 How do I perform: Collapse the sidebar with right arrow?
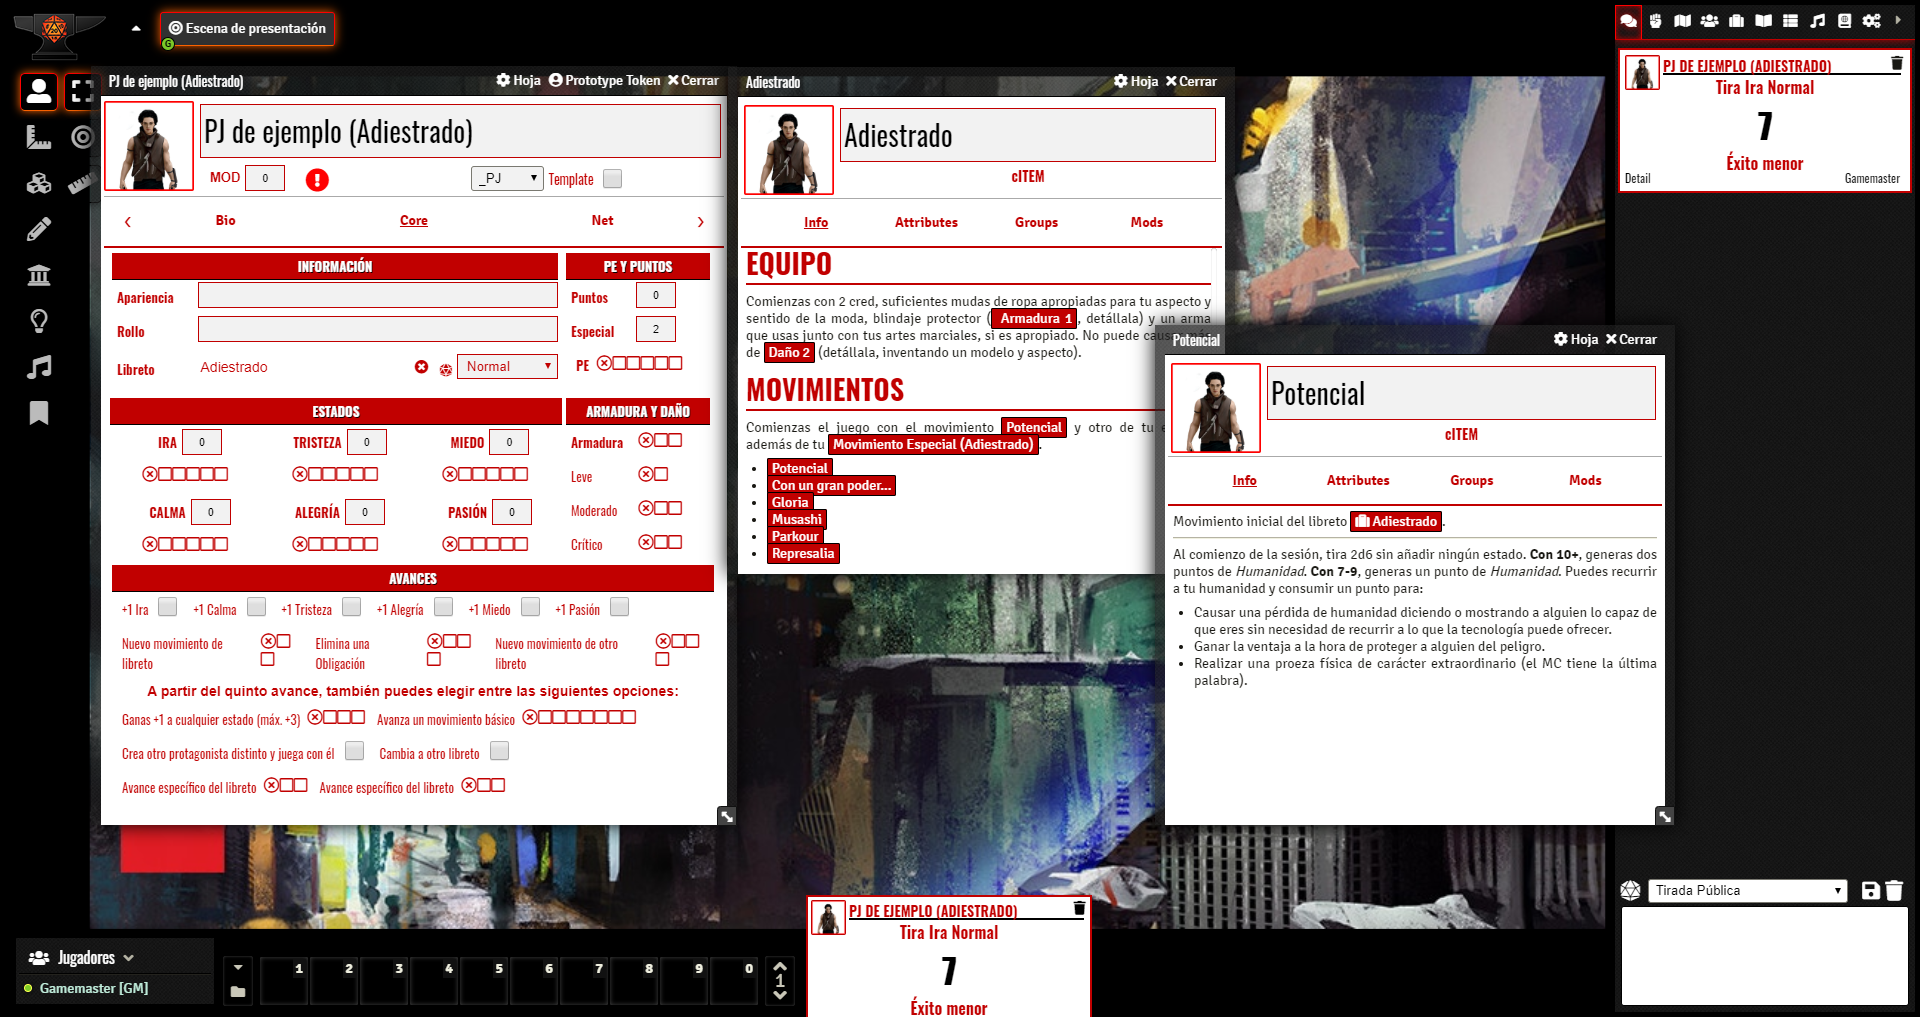click(1898, 20)
